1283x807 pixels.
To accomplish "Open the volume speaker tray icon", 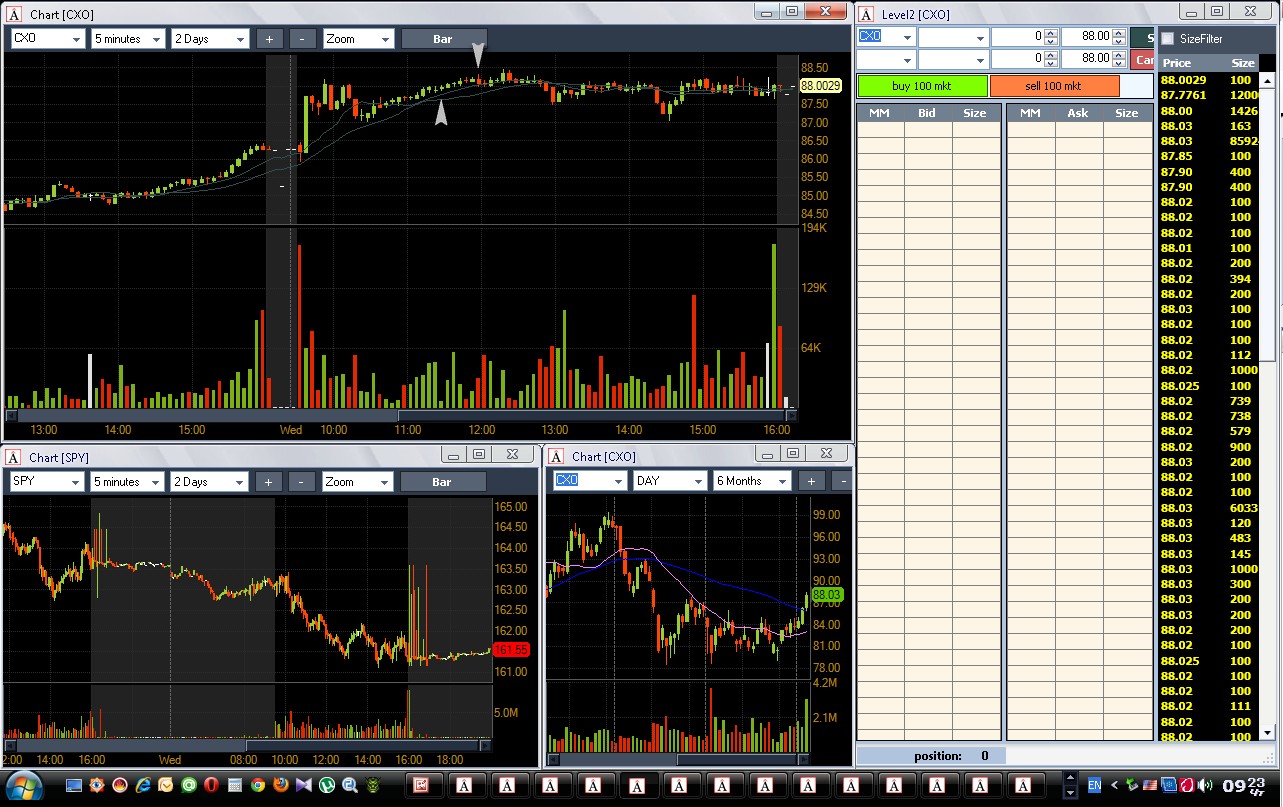I will 1206,785.
